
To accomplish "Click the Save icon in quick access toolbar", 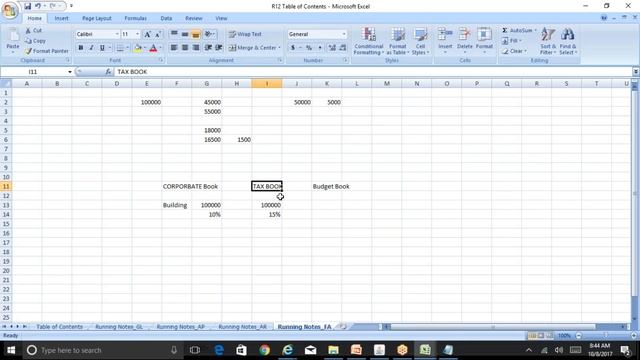I will (x=27, y=6).
